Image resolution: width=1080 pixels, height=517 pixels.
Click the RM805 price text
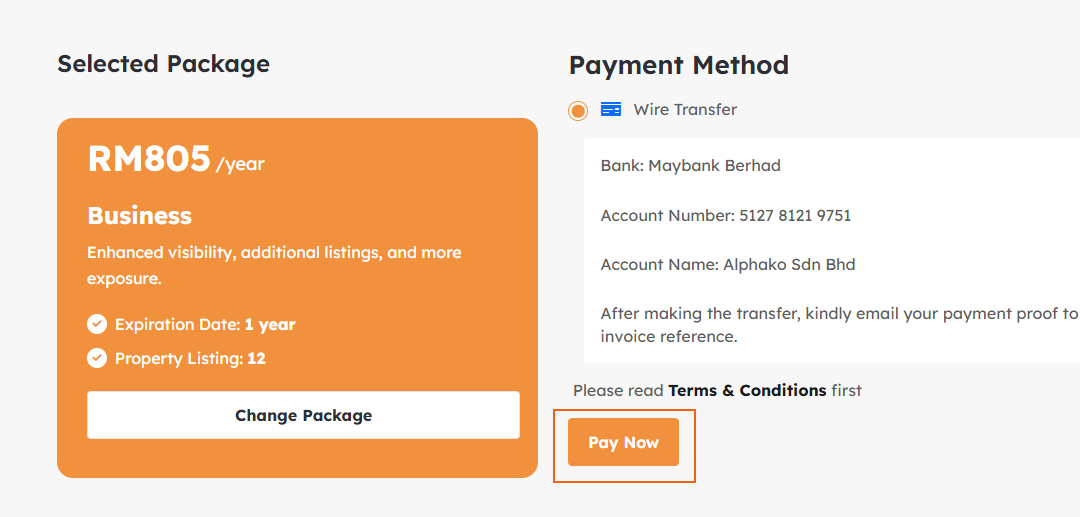pos(149,159)
